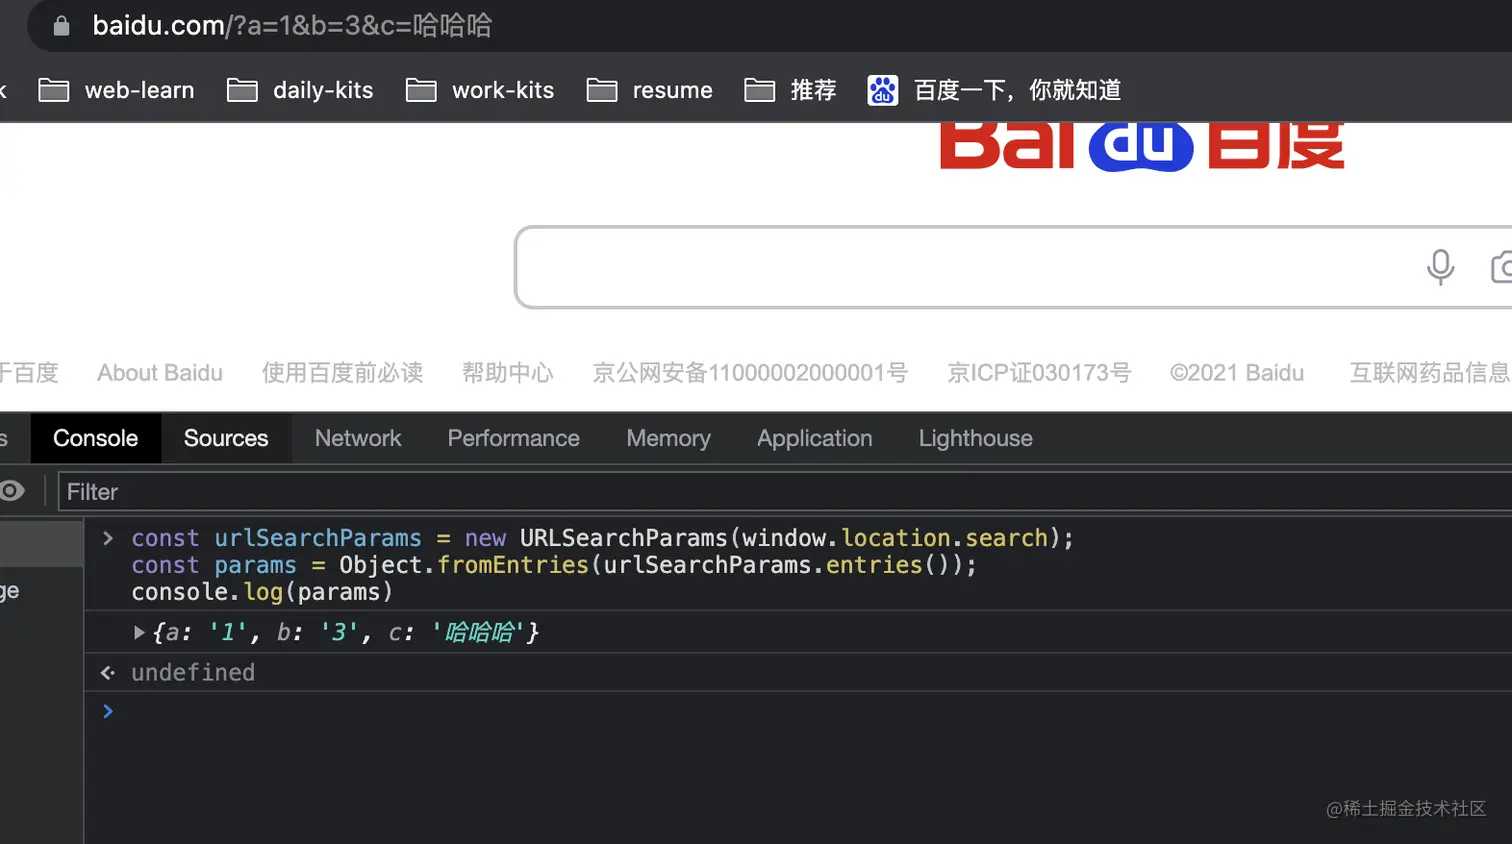Screen dimensions: 1512x844
Task: Open the 京ICP证030173号 link
Action: click(x=1039, y=373)
